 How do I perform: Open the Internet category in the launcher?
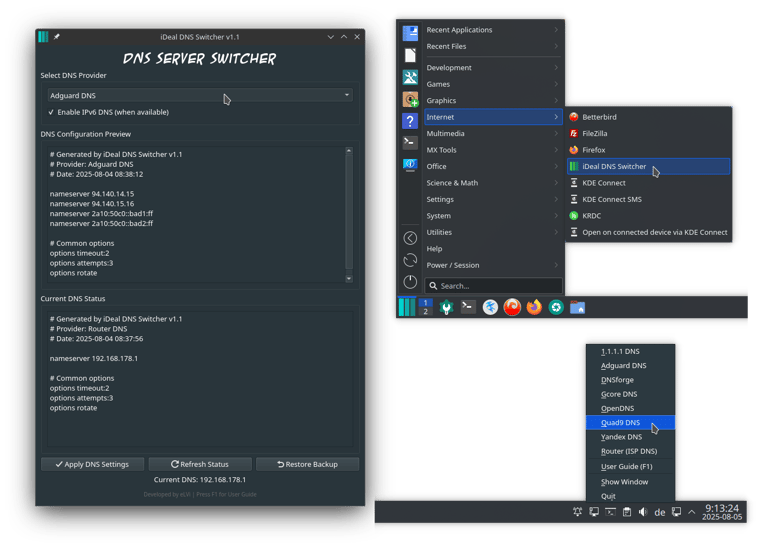tap(493, 117)
